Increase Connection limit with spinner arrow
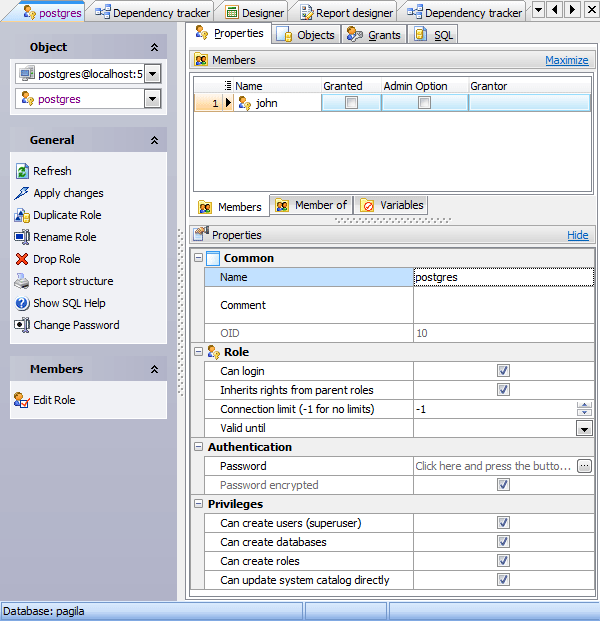 pyautogui.click(x=584, y=405)
